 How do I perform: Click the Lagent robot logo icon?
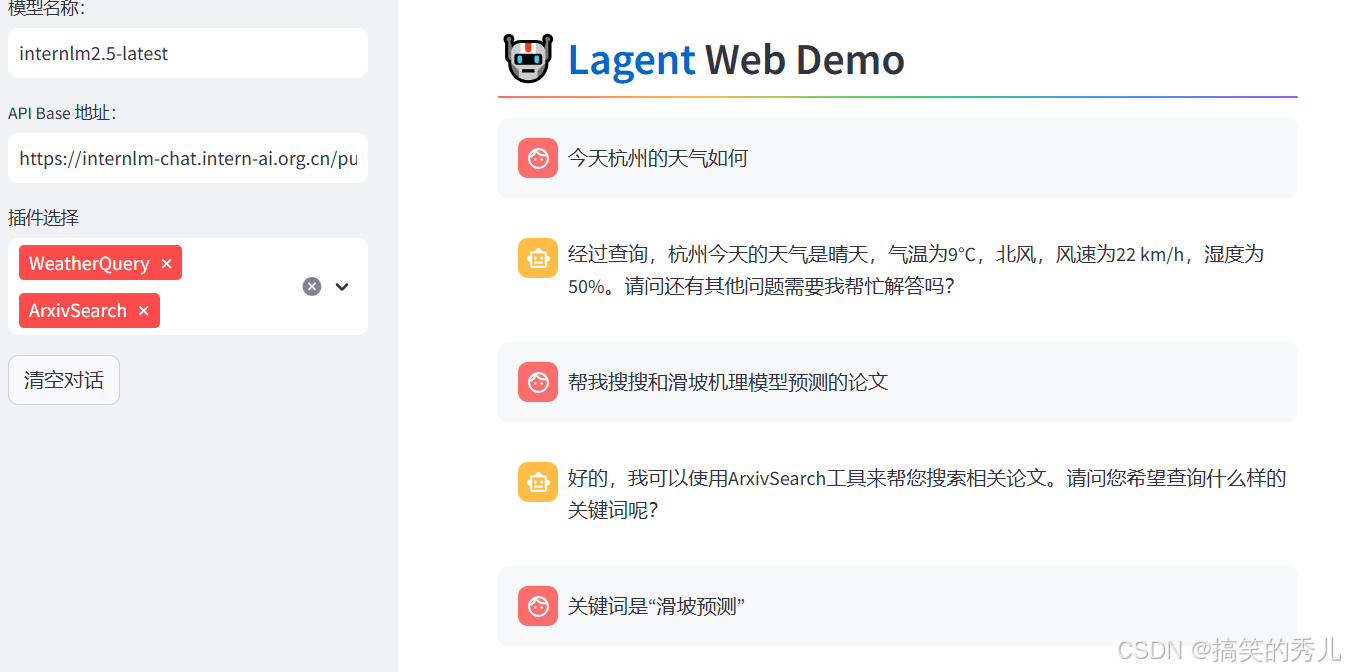pyautogui.click(x=527, y=59)
